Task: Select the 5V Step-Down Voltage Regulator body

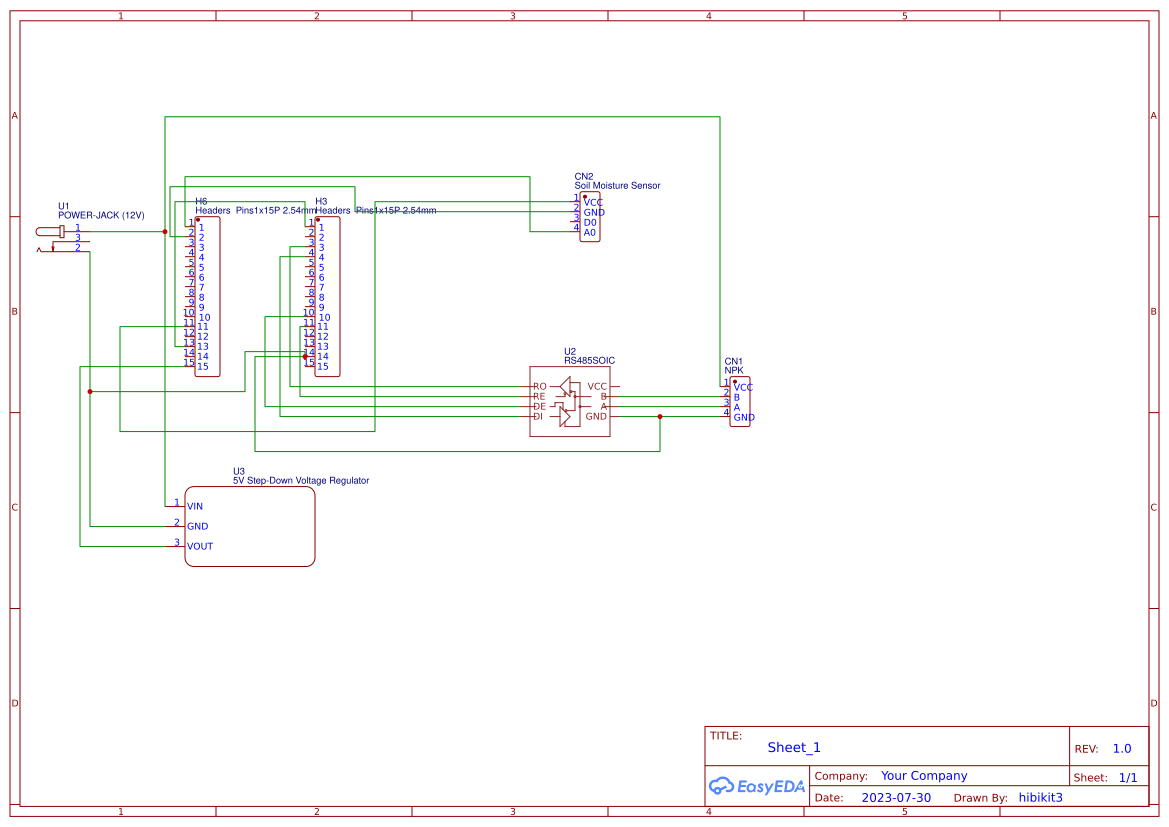Action: coord(250,526)
